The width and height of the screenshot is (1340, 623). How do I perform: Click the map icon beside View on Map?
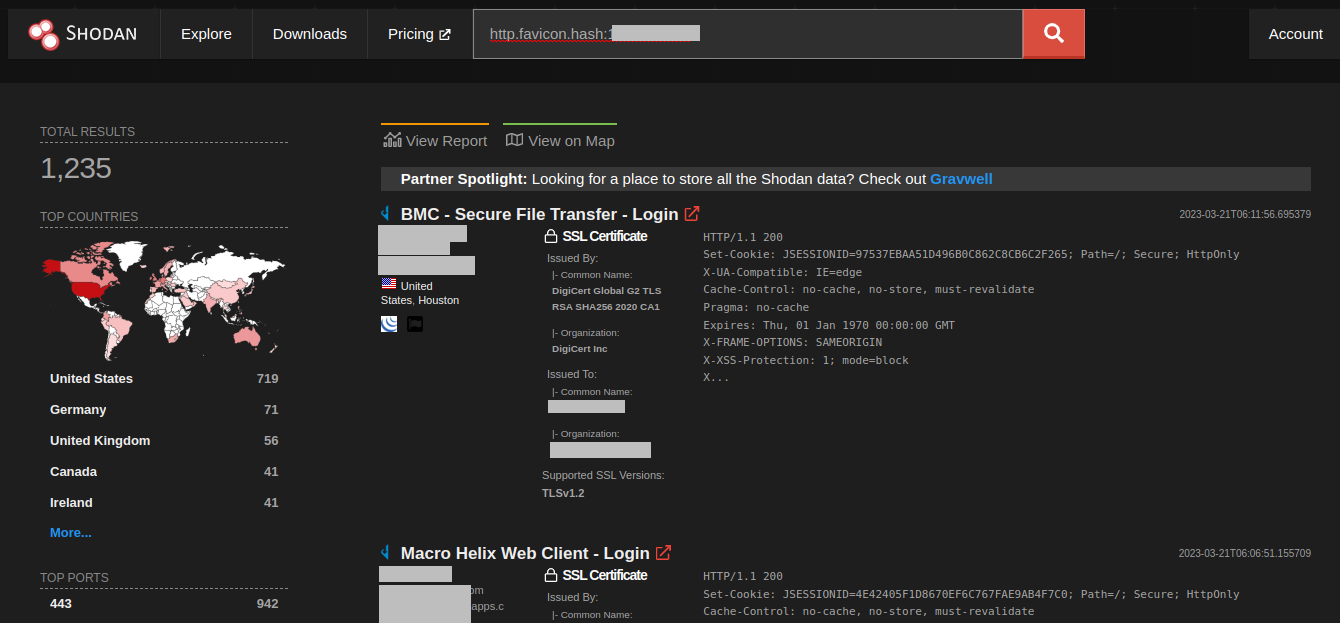[514, 140]
